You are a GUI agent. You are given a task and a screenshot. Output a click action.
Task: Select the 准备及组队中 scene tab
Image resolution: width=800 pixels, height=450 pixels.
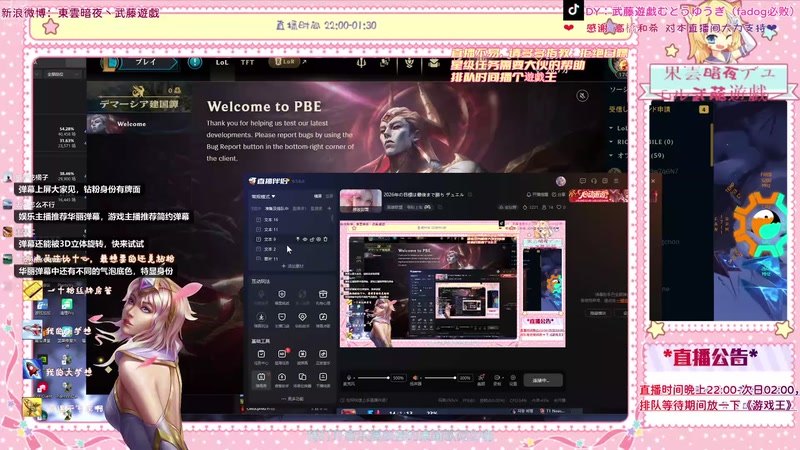click(x=277, y=208)
